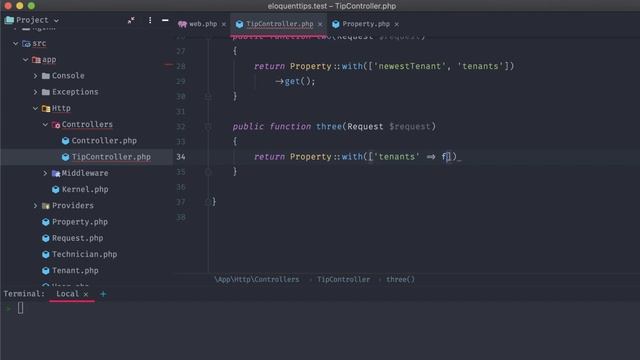Hide the Project tool window
Image resolution: width=640 pixels, height=360 pixels.
[x=165, y=20]
